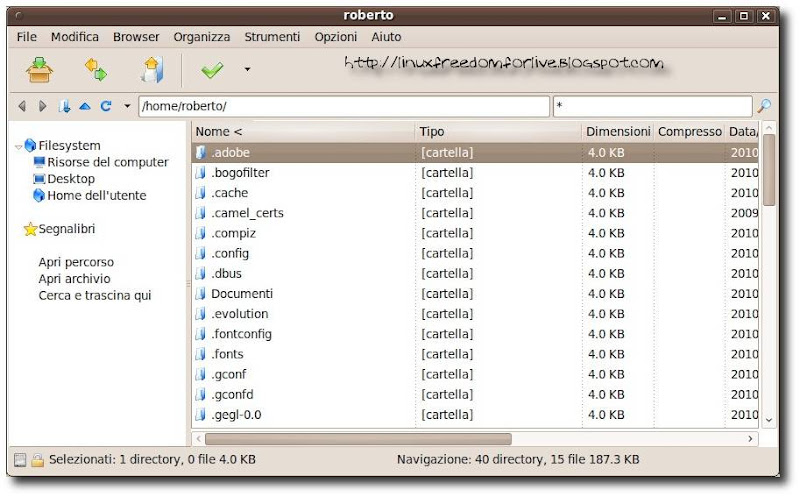Open the Browser menu

(136, 37)
